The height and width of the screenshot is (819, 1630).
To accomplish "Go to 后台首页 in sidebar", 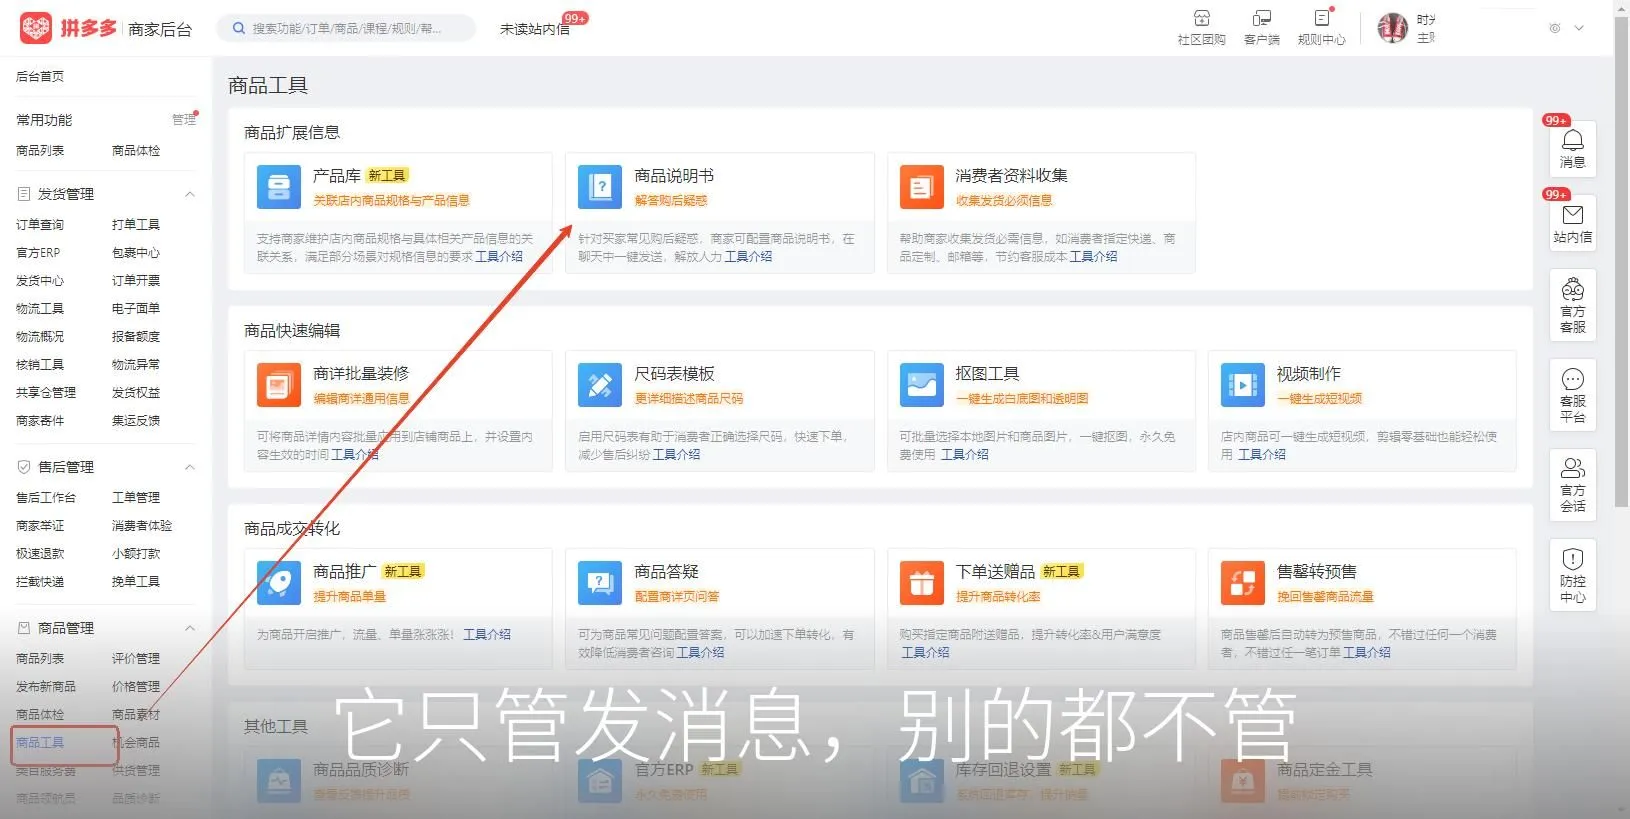I will 40,76.
